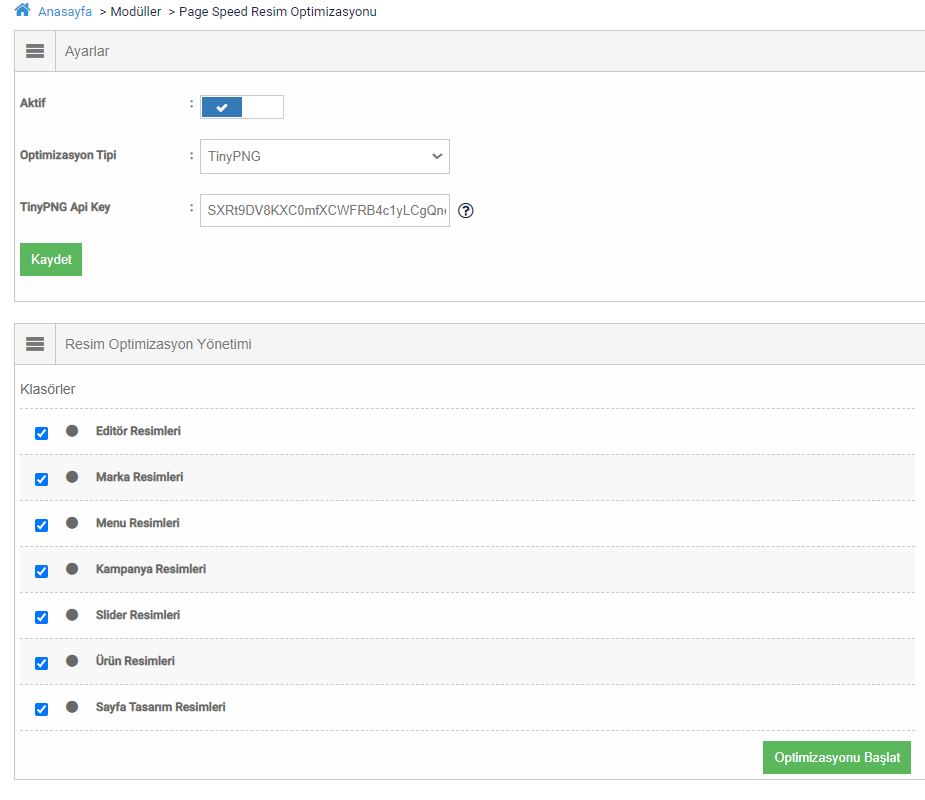925x800 pixels.
Task: Click the home icon in breadcrumb
Action: coord(22,11)
